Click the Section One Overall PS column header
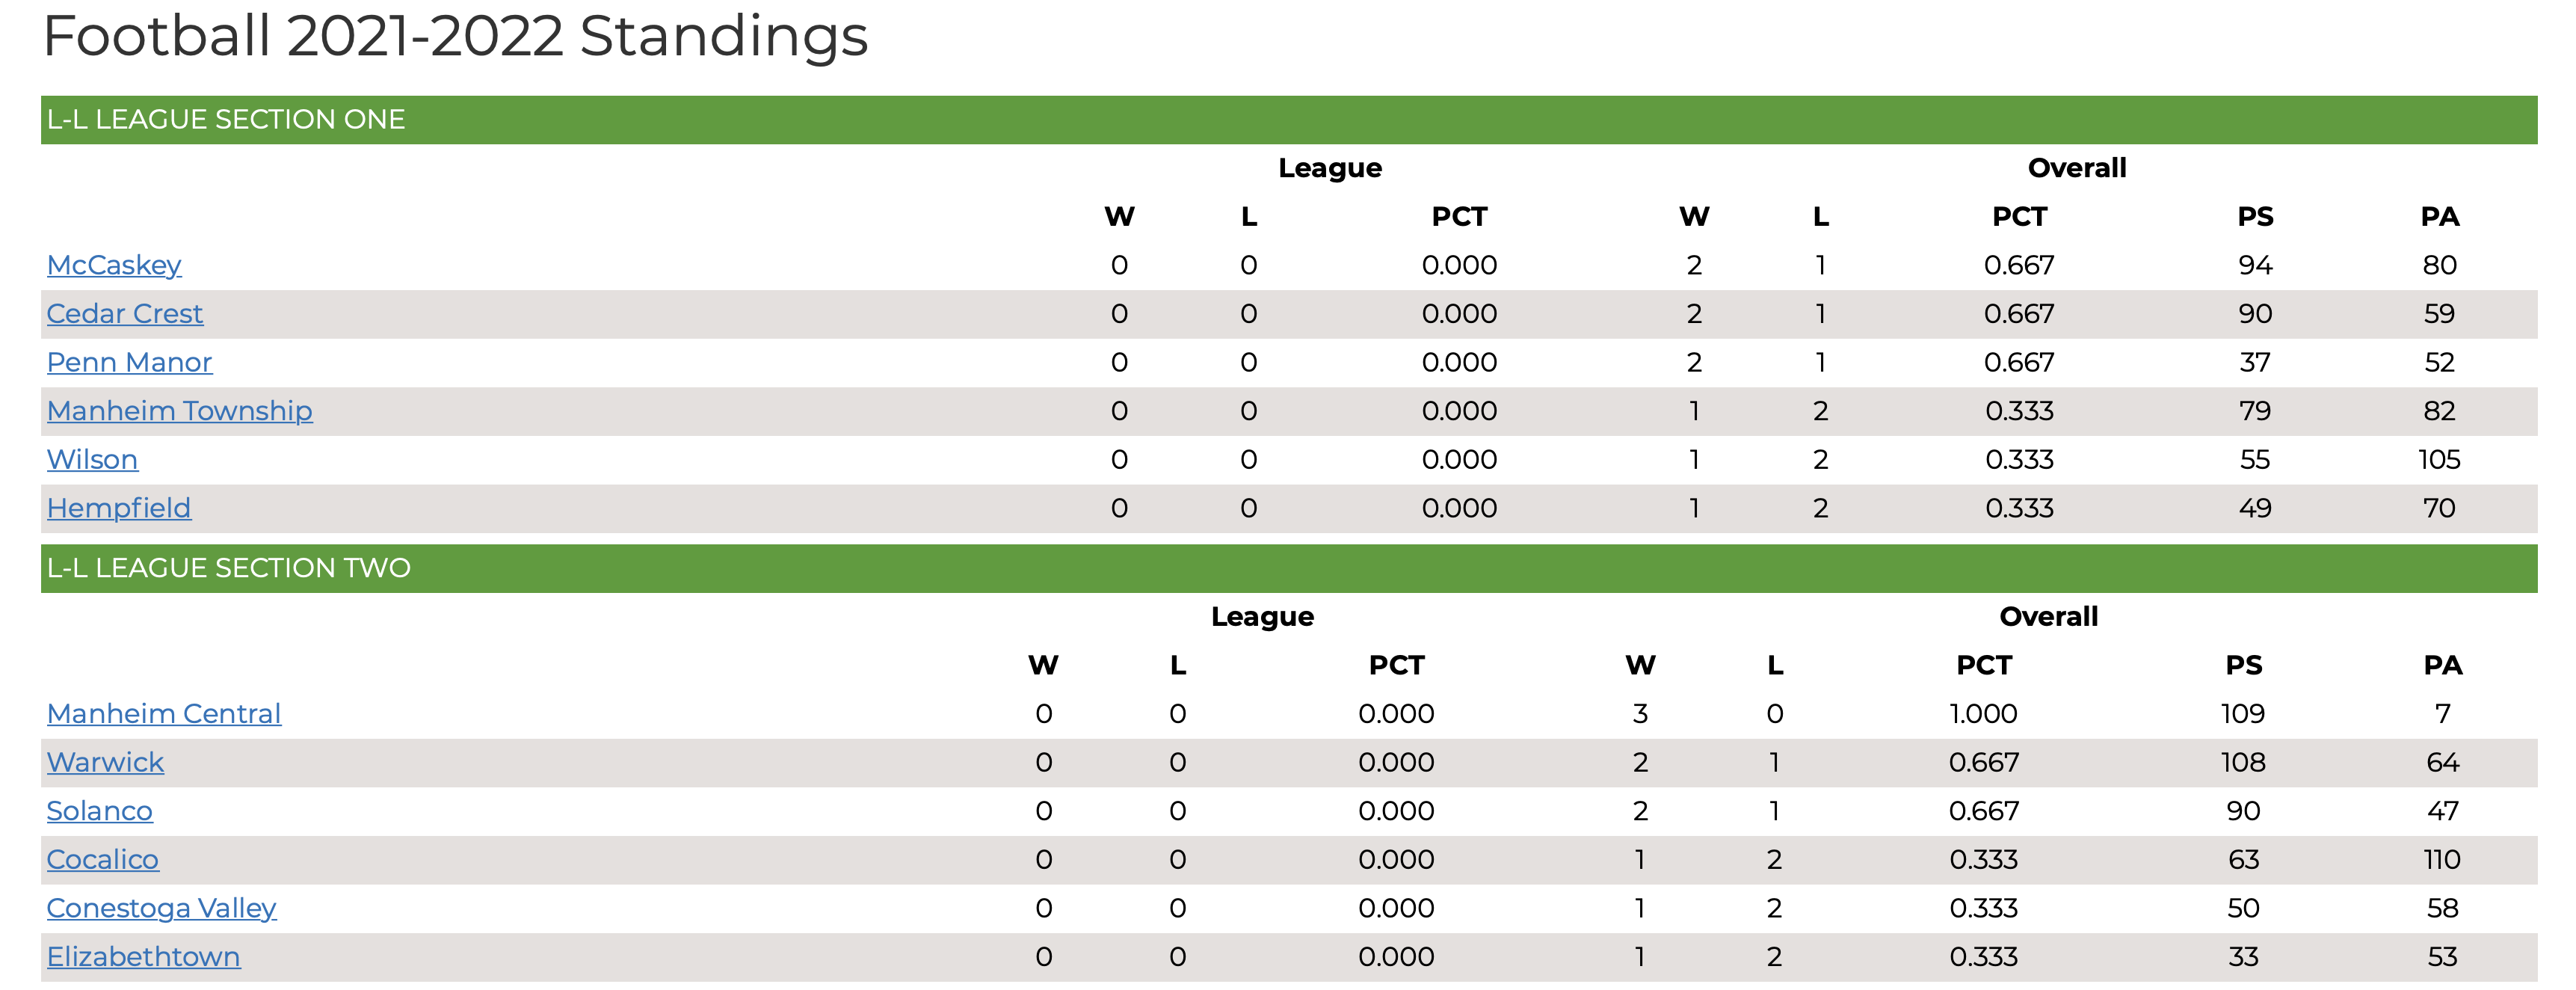 coord(2255,217)
